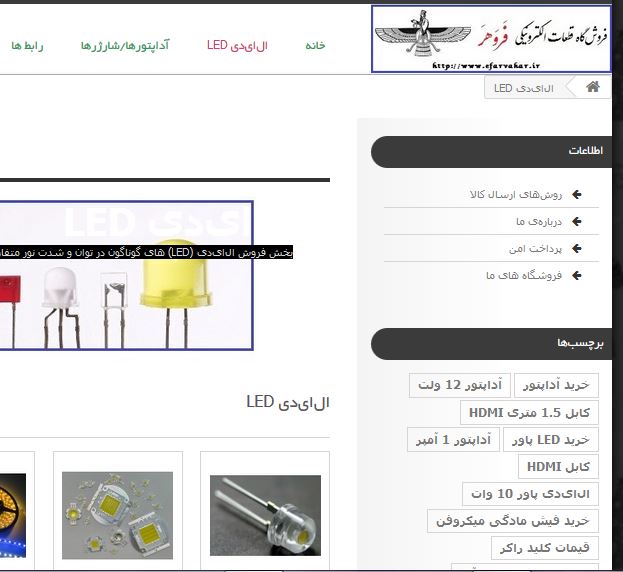
Task: Click ال‌ای‌دی LED breadcrumb entry
Action: (524, 88)
